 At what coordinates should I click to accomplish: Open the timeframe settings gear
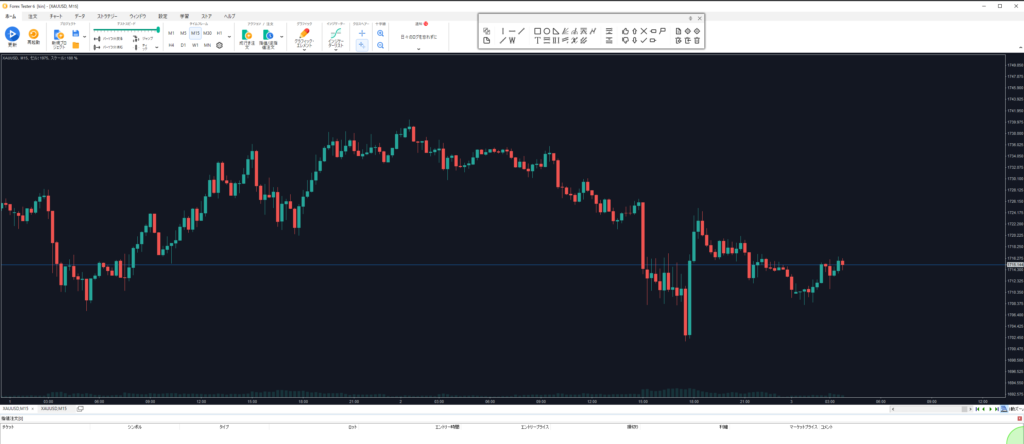220,45
